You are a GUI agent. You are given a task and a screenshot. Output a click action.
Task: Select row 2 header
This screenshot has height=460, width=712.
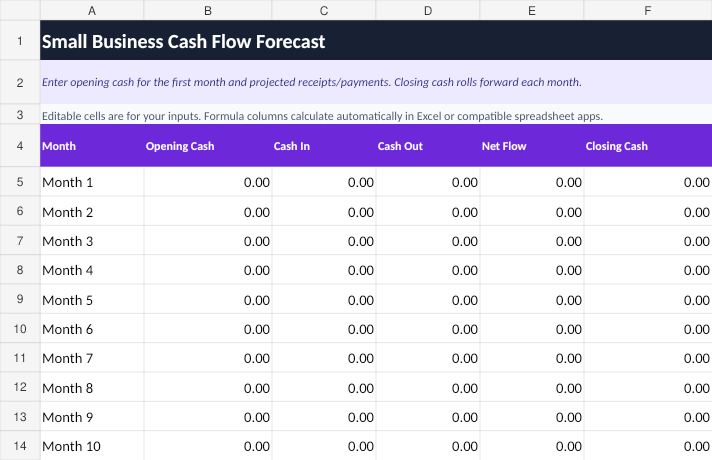click(20, 82)
